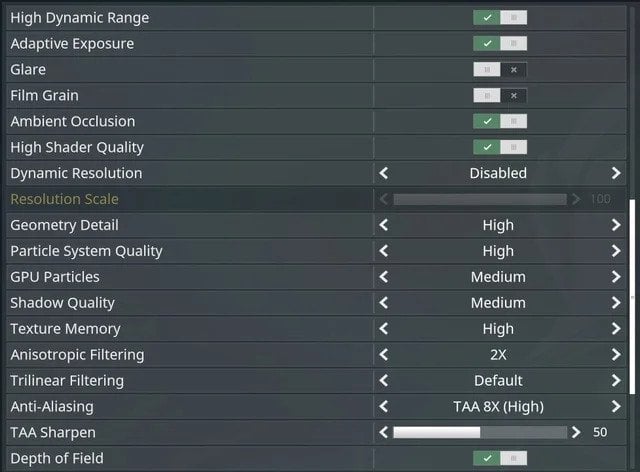
Task: Turn on Film Grain switch
Action: coord(499,96)
